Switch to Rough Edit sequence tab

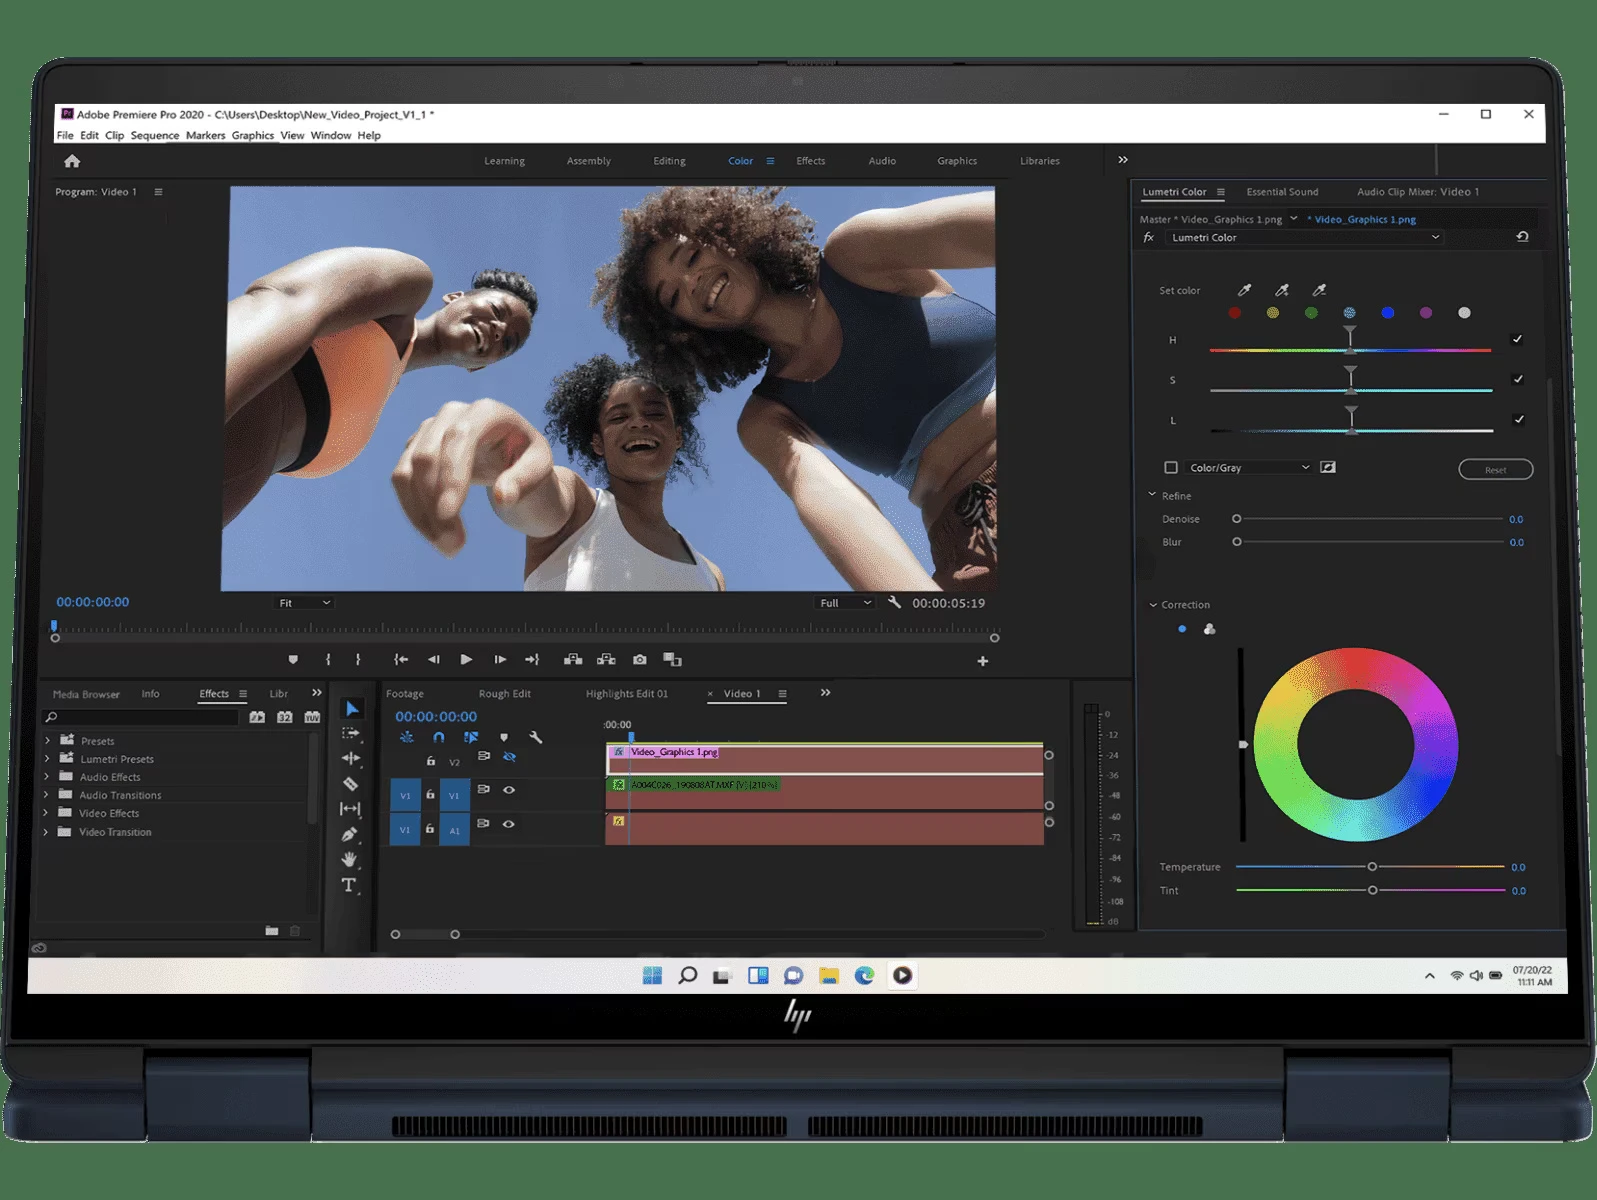[x=504, y=694]
